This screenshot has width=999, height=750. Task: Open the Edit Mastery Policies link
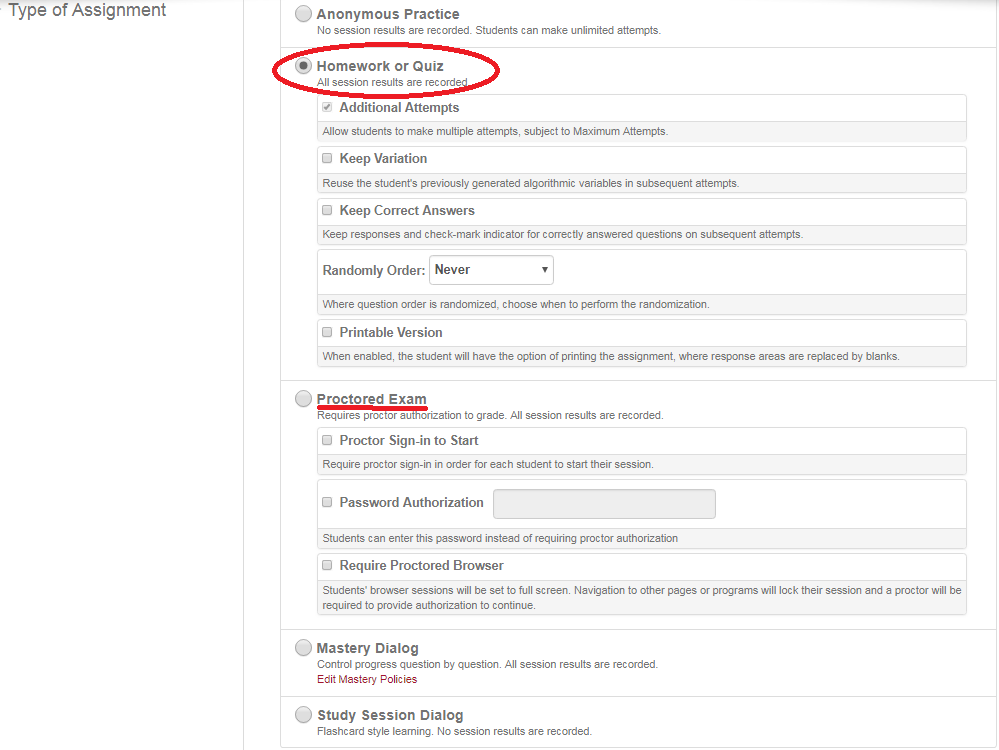(367, 679)
